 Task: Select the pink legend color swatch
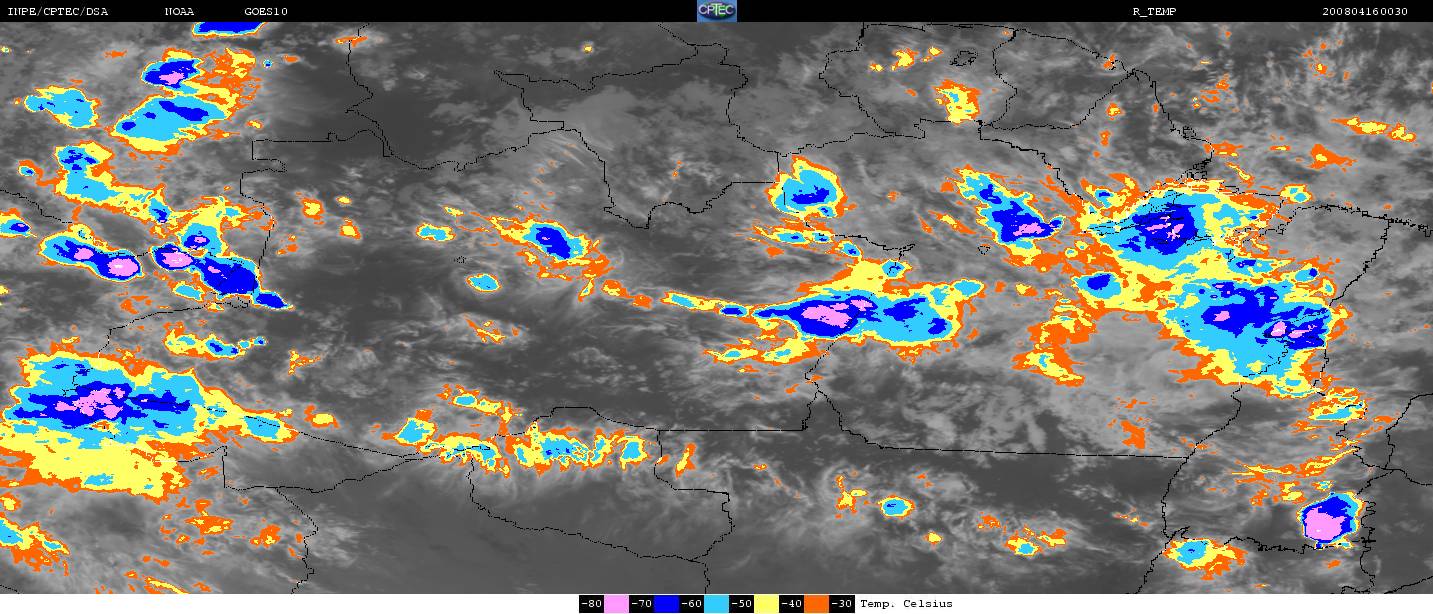pos(616,603)
